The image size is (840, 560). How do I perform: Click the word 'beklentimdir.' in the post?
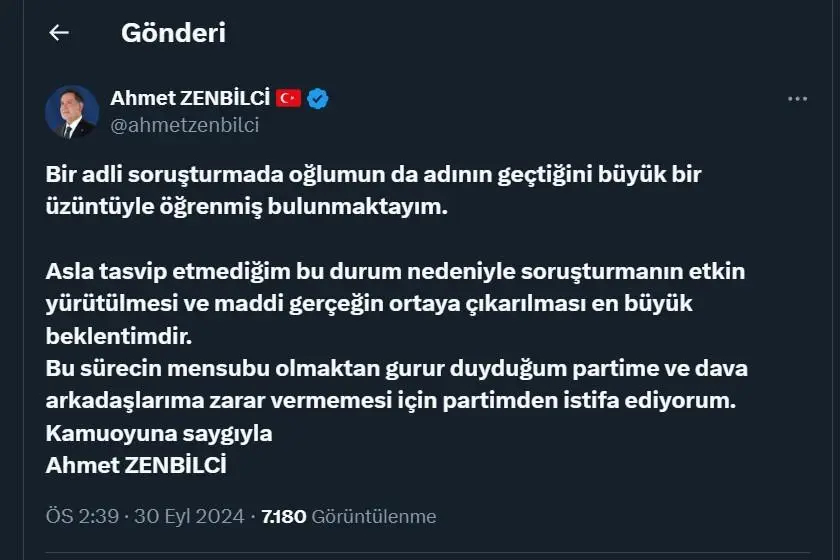click(x=104, y=334)
